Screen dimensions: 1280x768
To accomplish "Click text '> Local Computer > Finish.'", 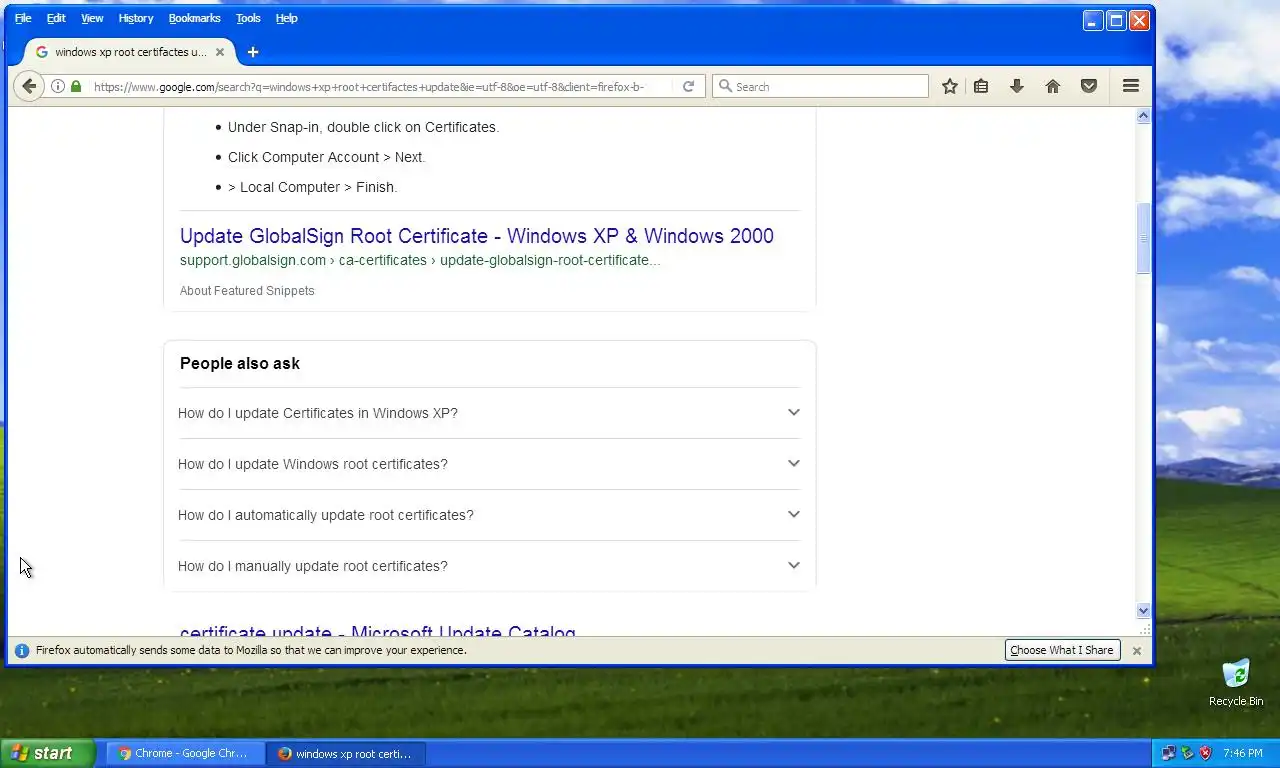I will 313,187.
